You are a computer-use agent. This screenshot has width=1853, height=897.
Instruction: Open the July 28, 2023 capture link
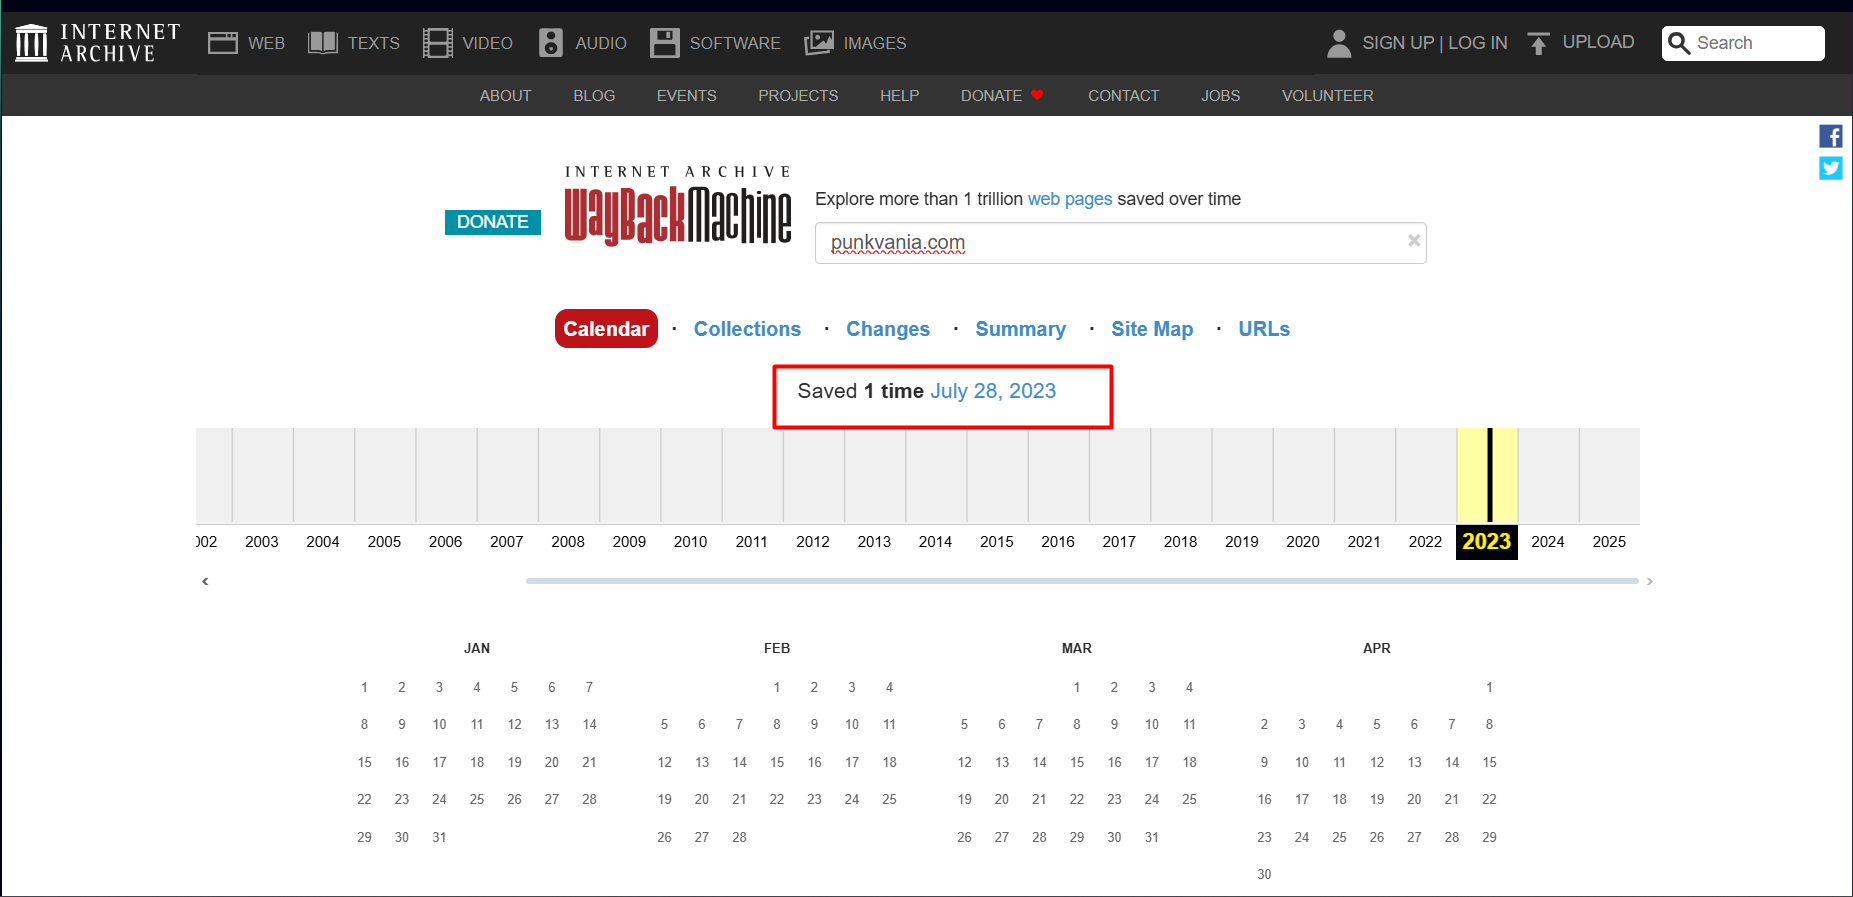coord(993,391)
